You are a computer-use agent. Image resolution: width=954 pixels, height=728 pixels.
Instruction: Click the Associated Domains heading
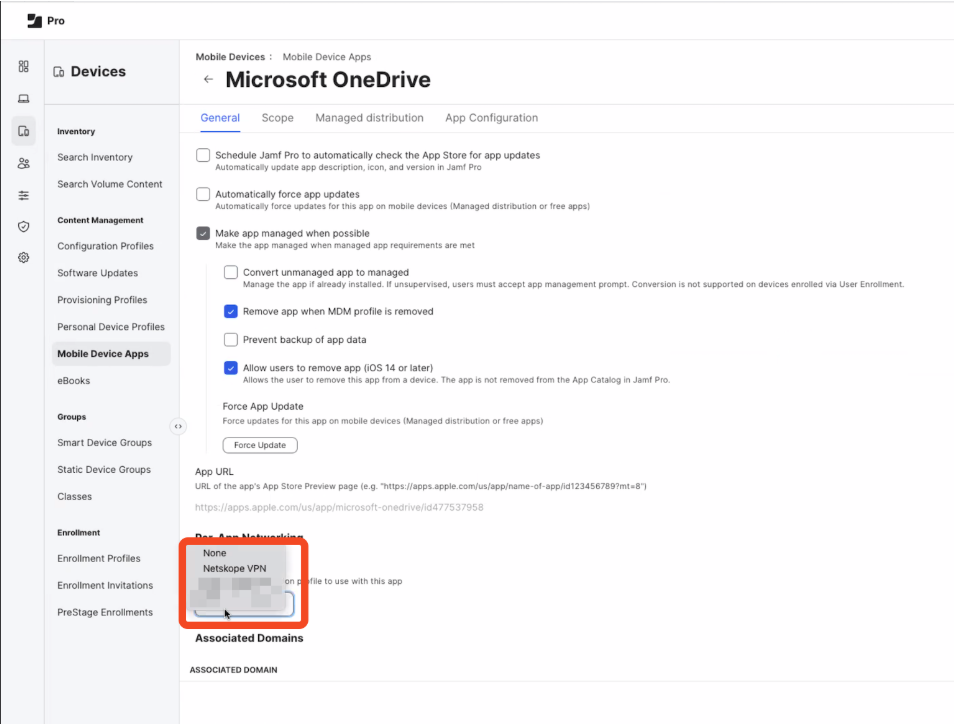249,638
